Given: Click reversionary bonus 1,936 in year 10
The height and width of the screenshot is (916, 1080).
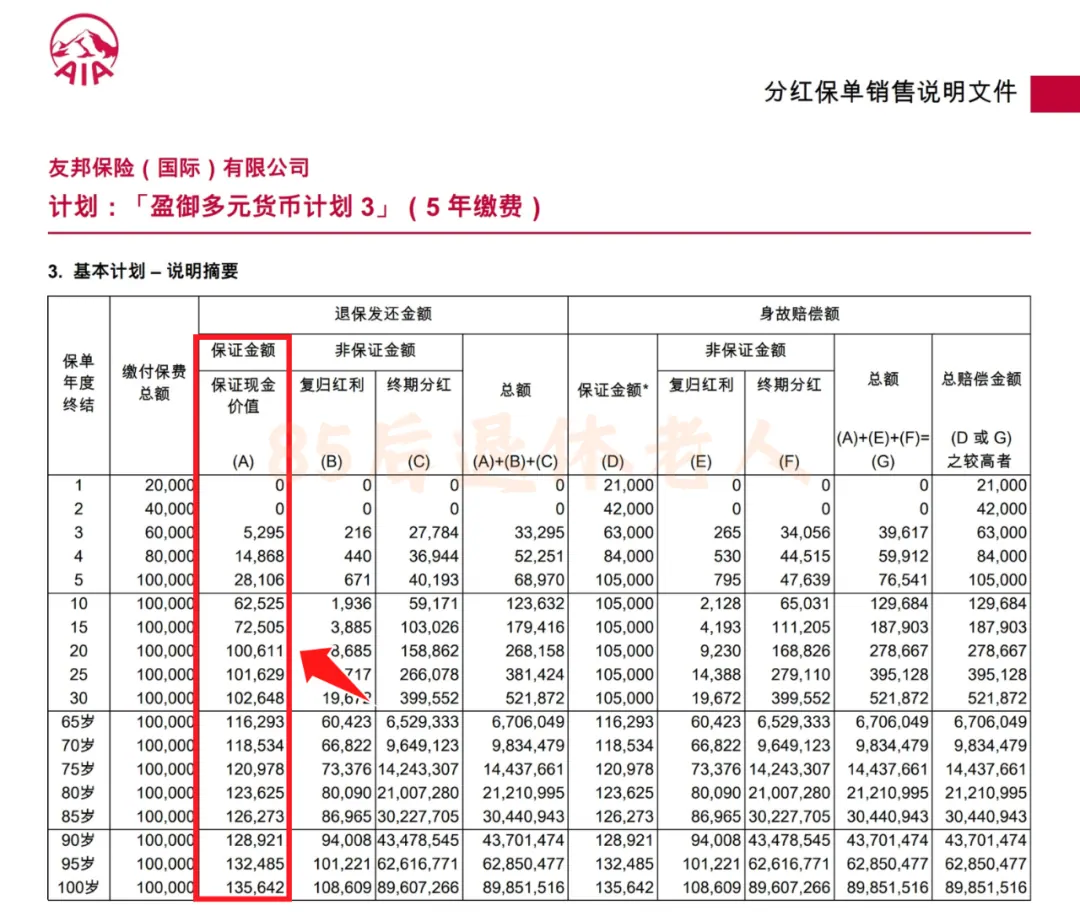Looking at the screenshot, I should (351, 604).
